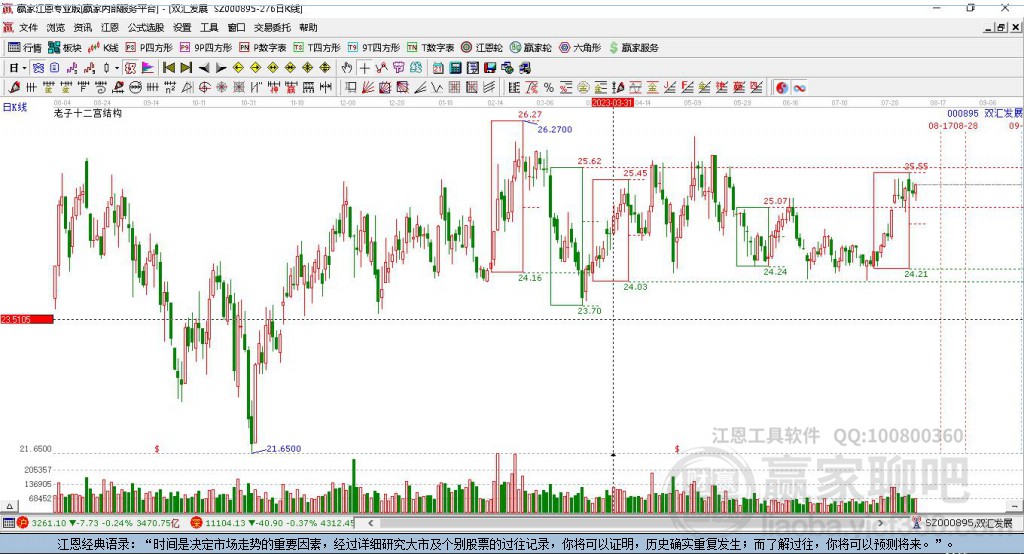Image resolution: width=1024 pixels, height=554 pixels.
Task: Click horizontal scrollbar left arrow
Action: [370, 523]
